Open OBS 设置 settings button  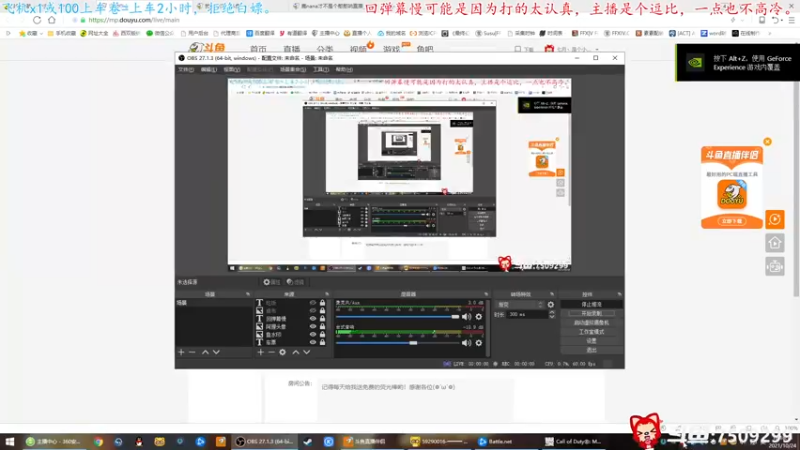click(x=591, y=341)
